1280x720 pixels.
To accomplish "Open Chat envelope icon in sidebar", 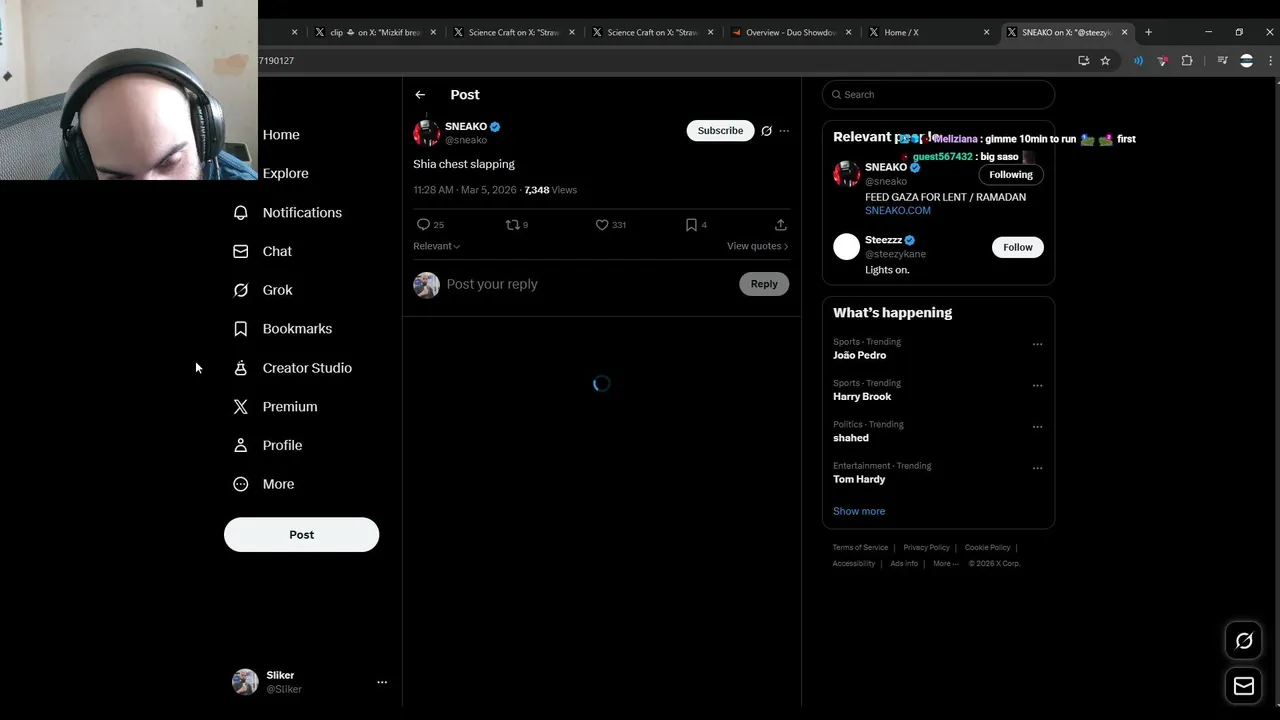I will (x=240, y=251).
